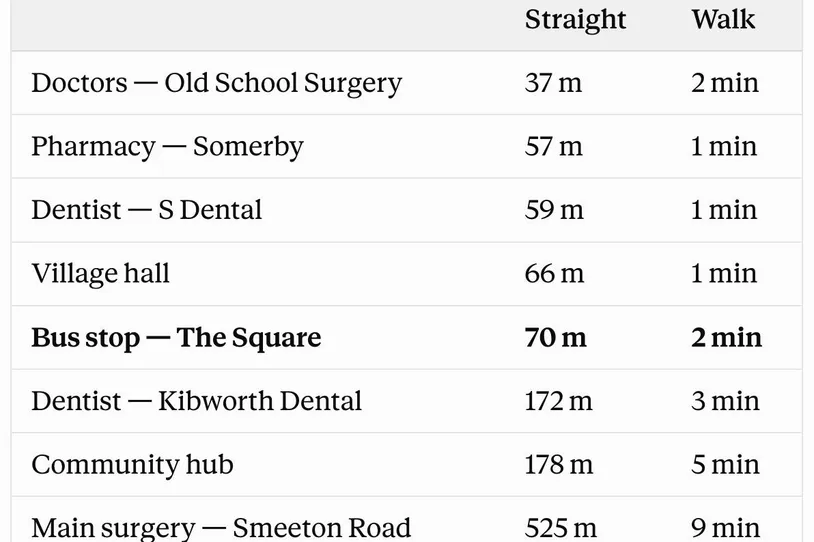This screenshot has width=814, height=542.
Task: Click the bold 70 m distance
Action: click(x=555, y=337)
